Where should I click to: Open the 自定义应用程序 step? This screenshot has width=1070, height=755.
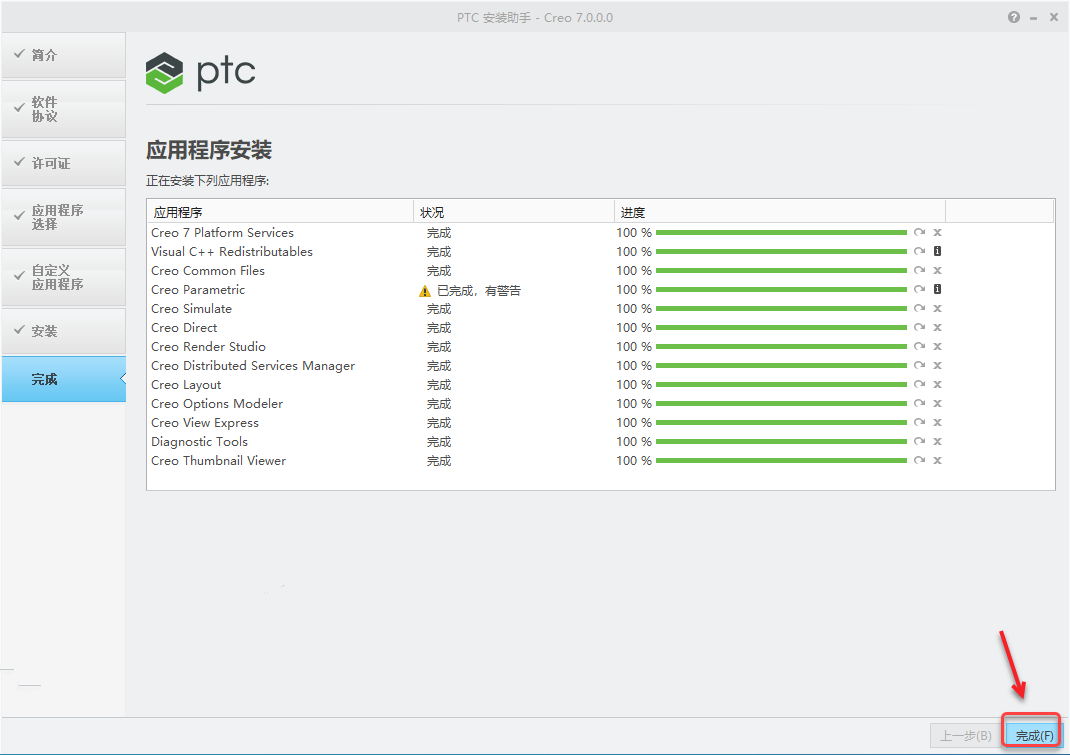coord(63,277)
